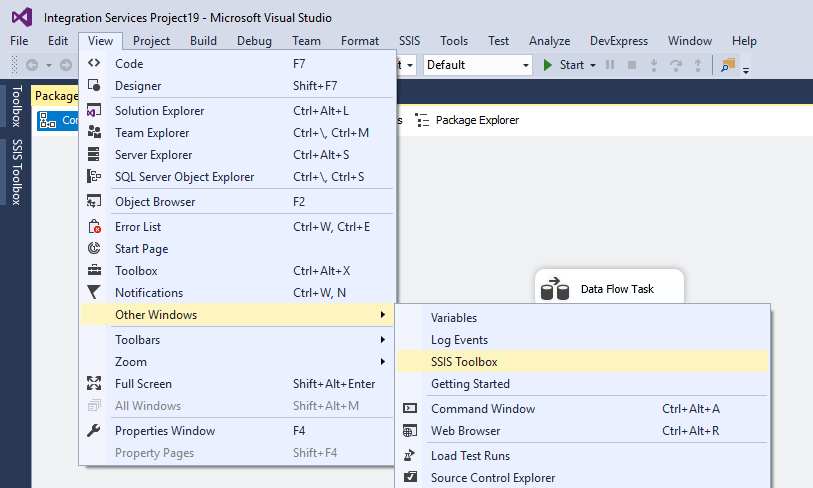Click the Error List icon
The image size is (813, 488).
coord(94,227)
